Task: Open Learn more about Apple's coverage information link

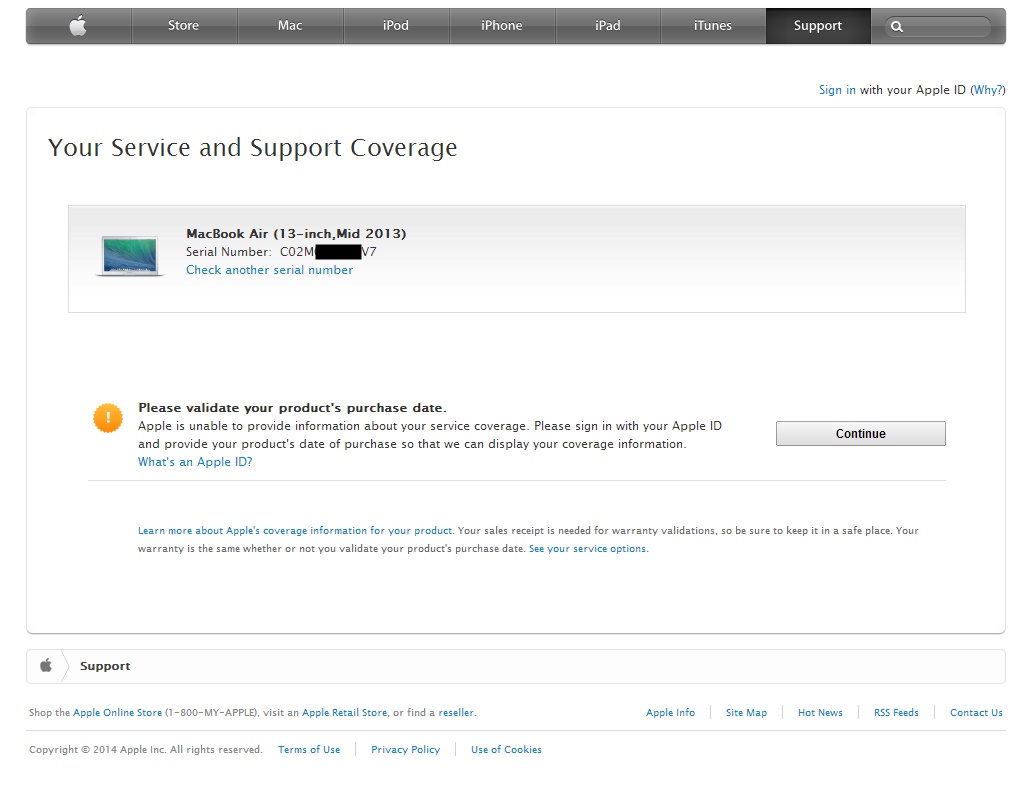Action: pos(295,530)
